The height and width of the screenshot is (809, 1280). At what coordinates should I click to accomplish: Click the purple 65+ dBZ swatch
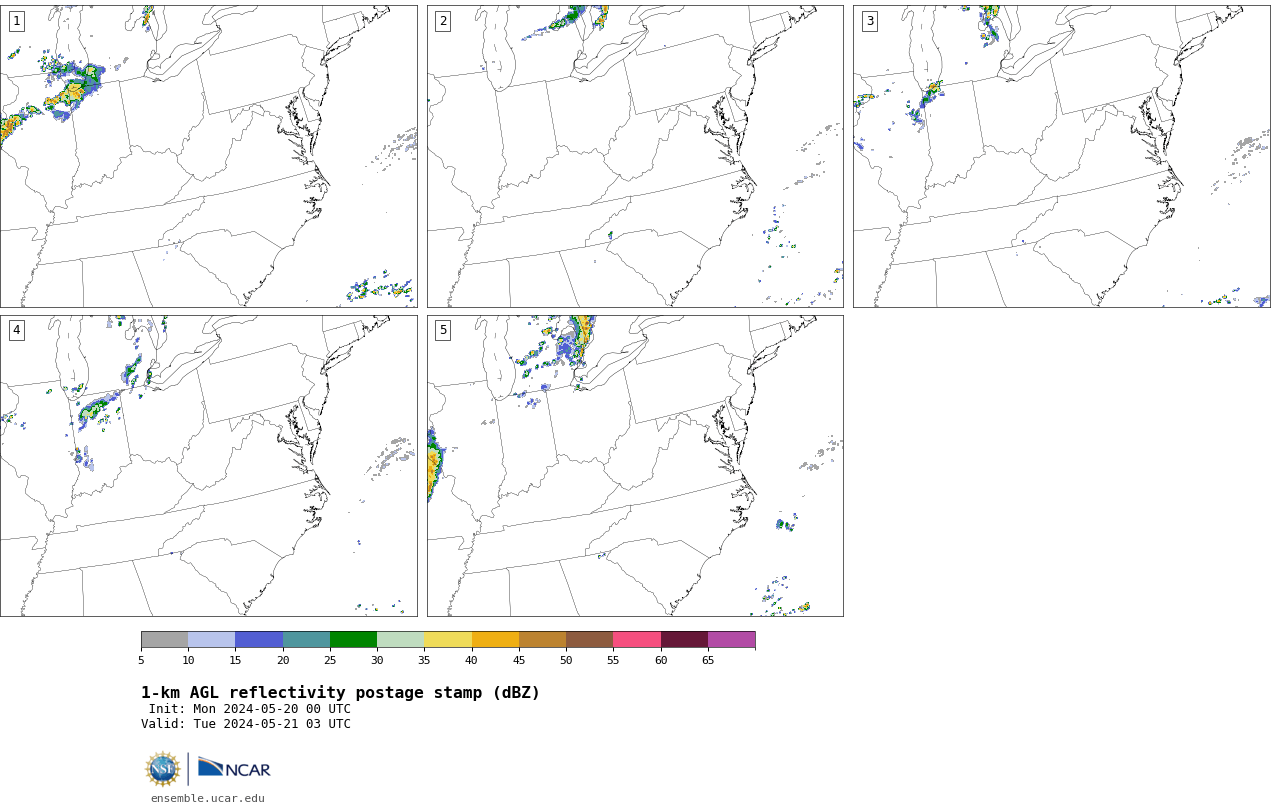pyautogui.click(x=731, y=640)
